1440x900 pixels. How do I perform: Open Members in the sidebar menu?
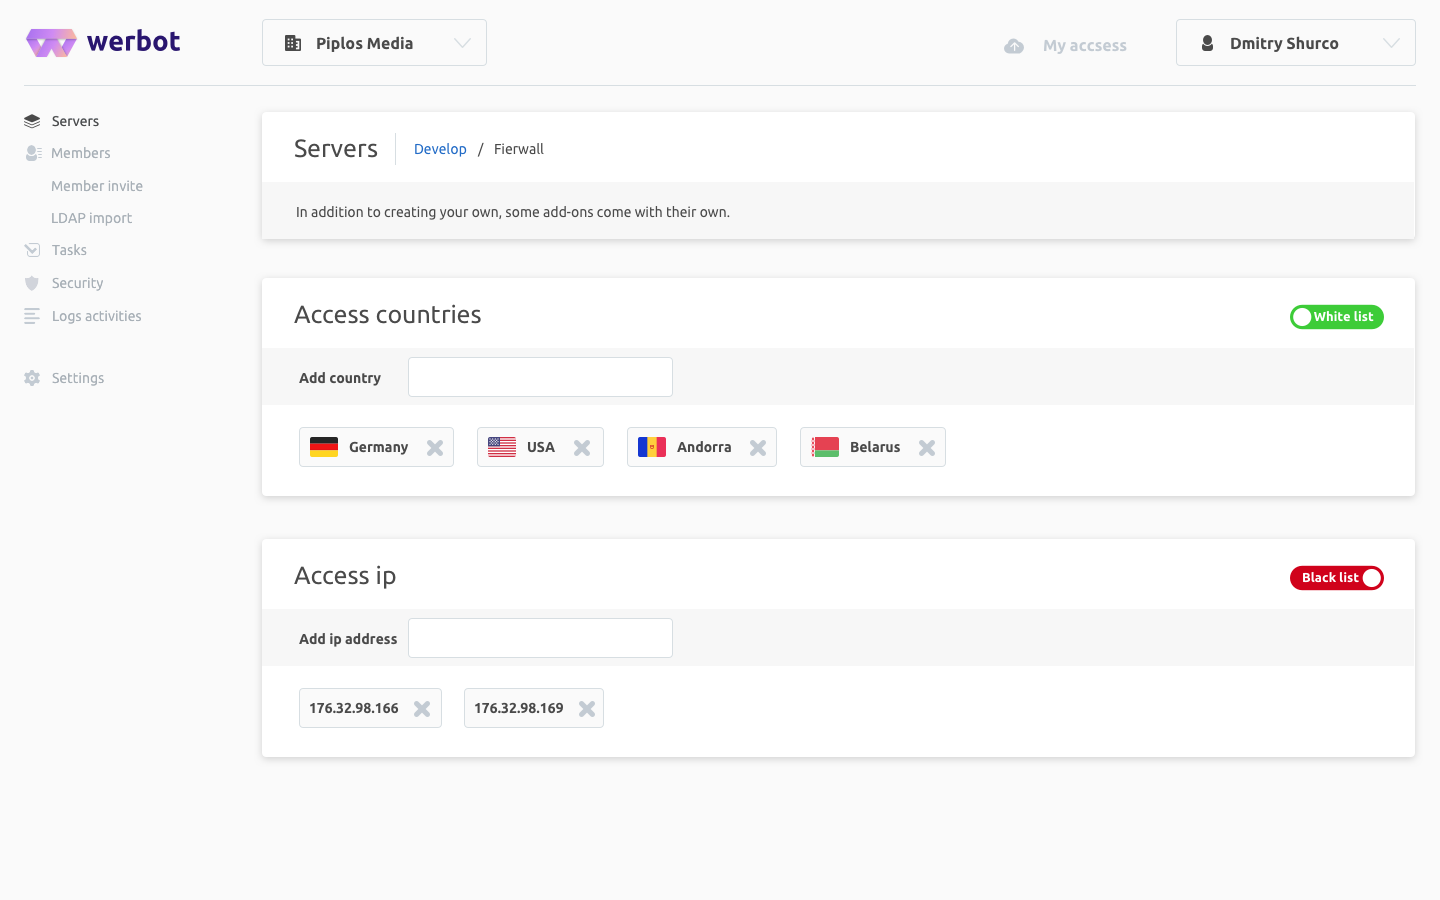point(81,153)
